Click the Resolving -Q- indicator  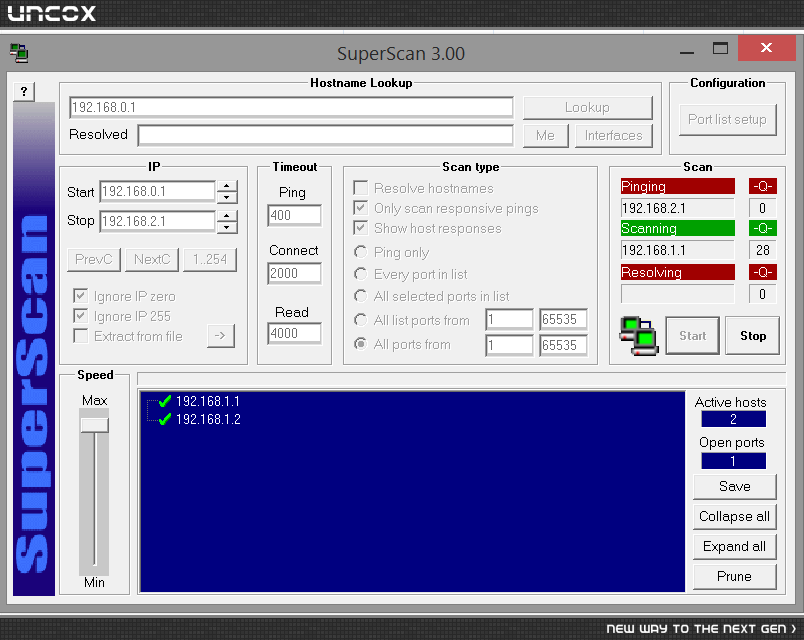click(x=762, y=272)
